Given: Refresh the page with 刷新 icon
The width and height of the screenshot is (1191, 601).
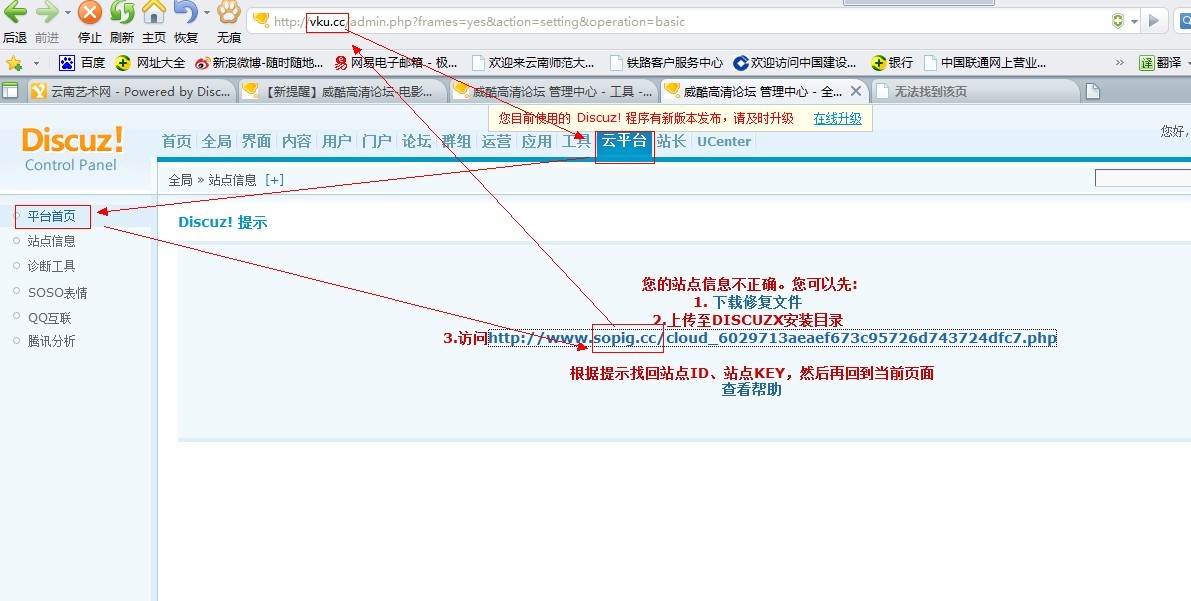Looking at the screenshot, I should [122, 12].
